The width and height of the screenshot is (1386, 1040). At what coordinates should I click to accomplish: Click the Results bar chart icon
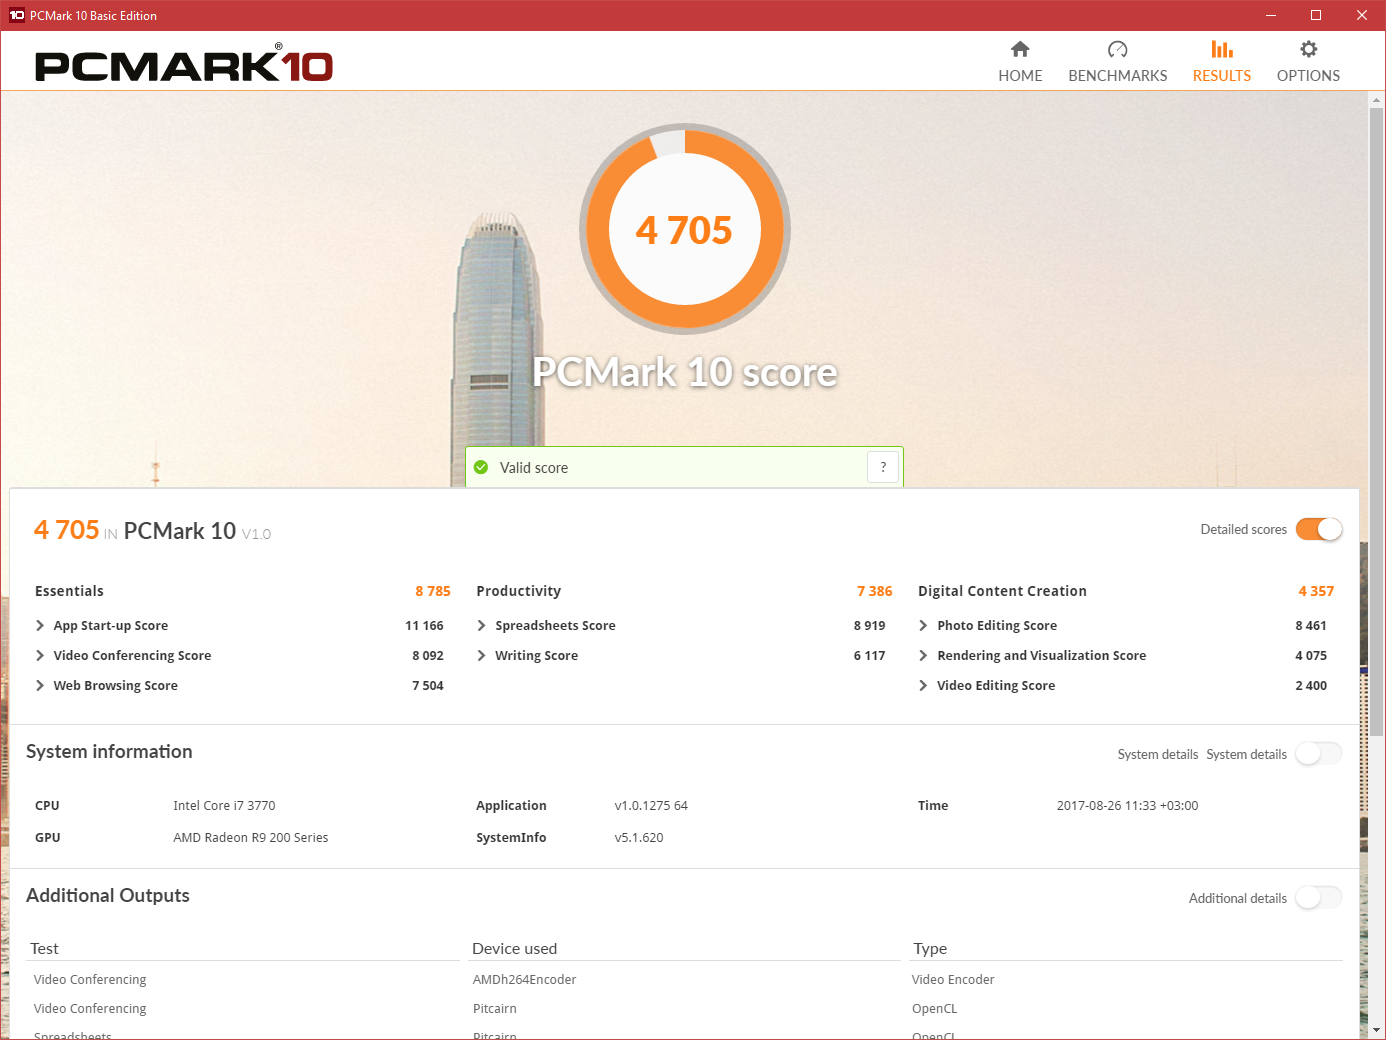tap(1222, 49)
